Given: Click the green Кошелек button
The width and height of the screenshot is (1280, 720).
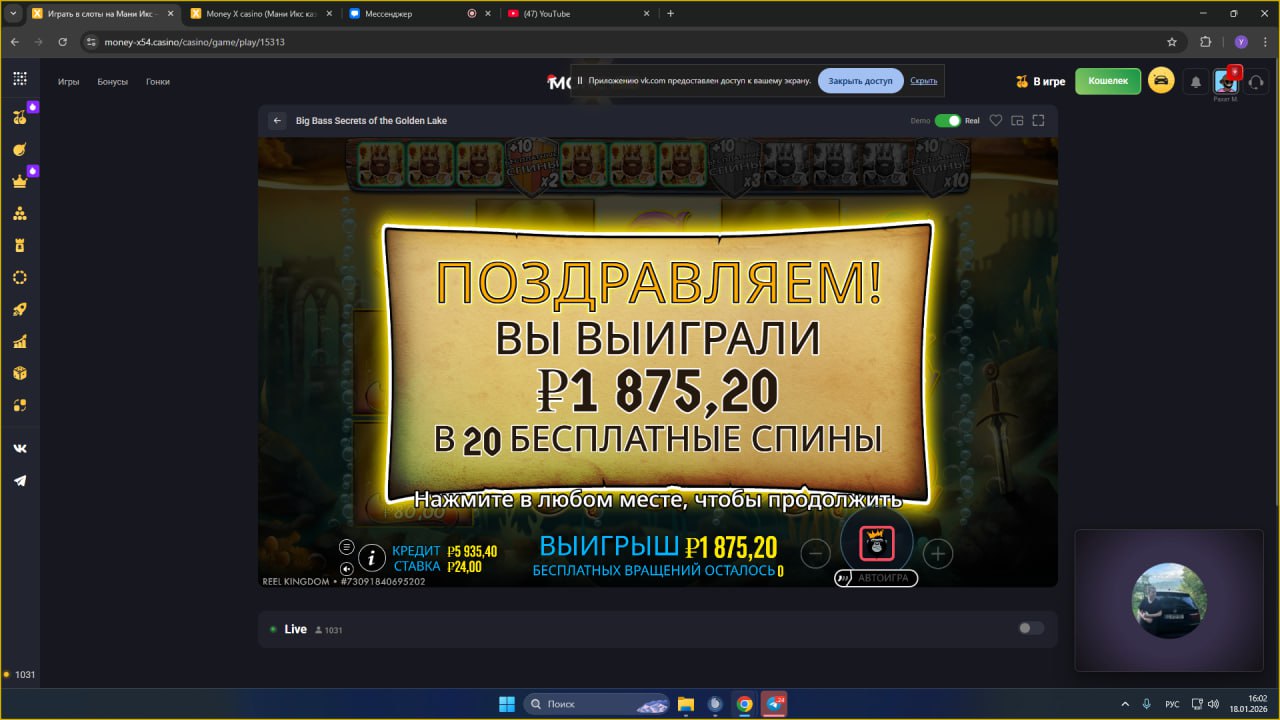Looking at the screenshot, I should coord(1107,81).
